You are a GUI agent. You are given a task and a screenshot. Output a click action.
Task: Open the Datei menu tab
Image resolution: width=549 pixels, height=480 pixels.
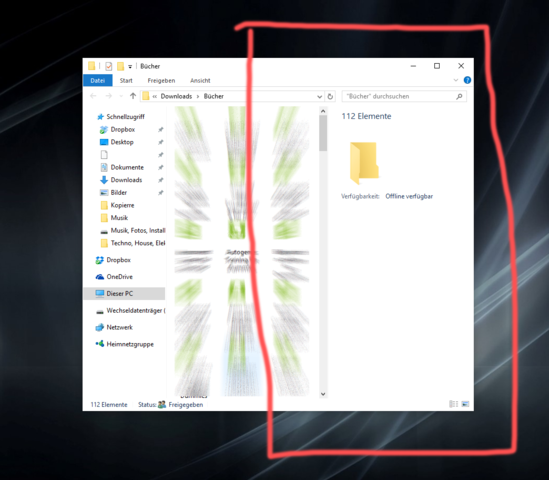(98, 80)
